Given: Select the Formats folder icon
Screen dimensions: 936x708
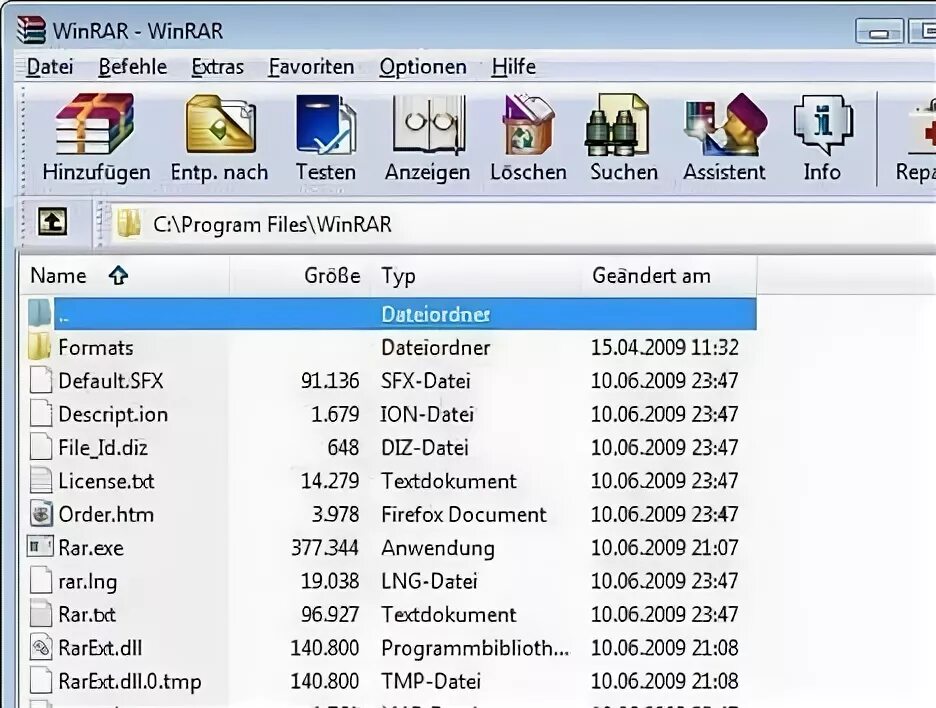Looking at the screenshot, I should coord(39,347).
